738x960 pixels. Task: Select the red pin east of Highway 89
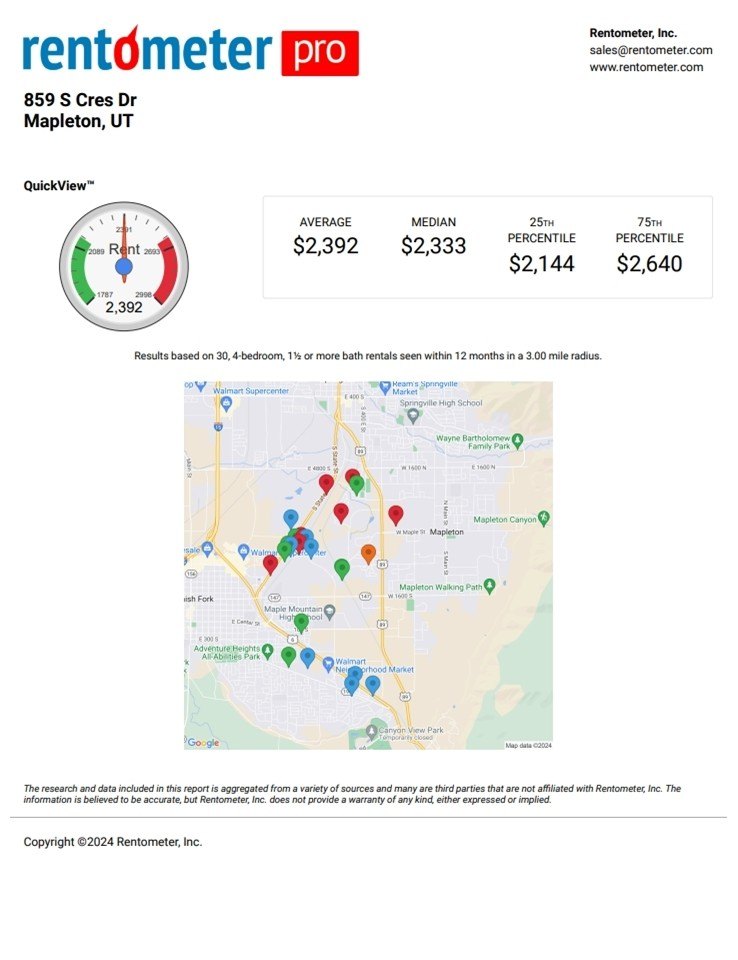(396, 515)
